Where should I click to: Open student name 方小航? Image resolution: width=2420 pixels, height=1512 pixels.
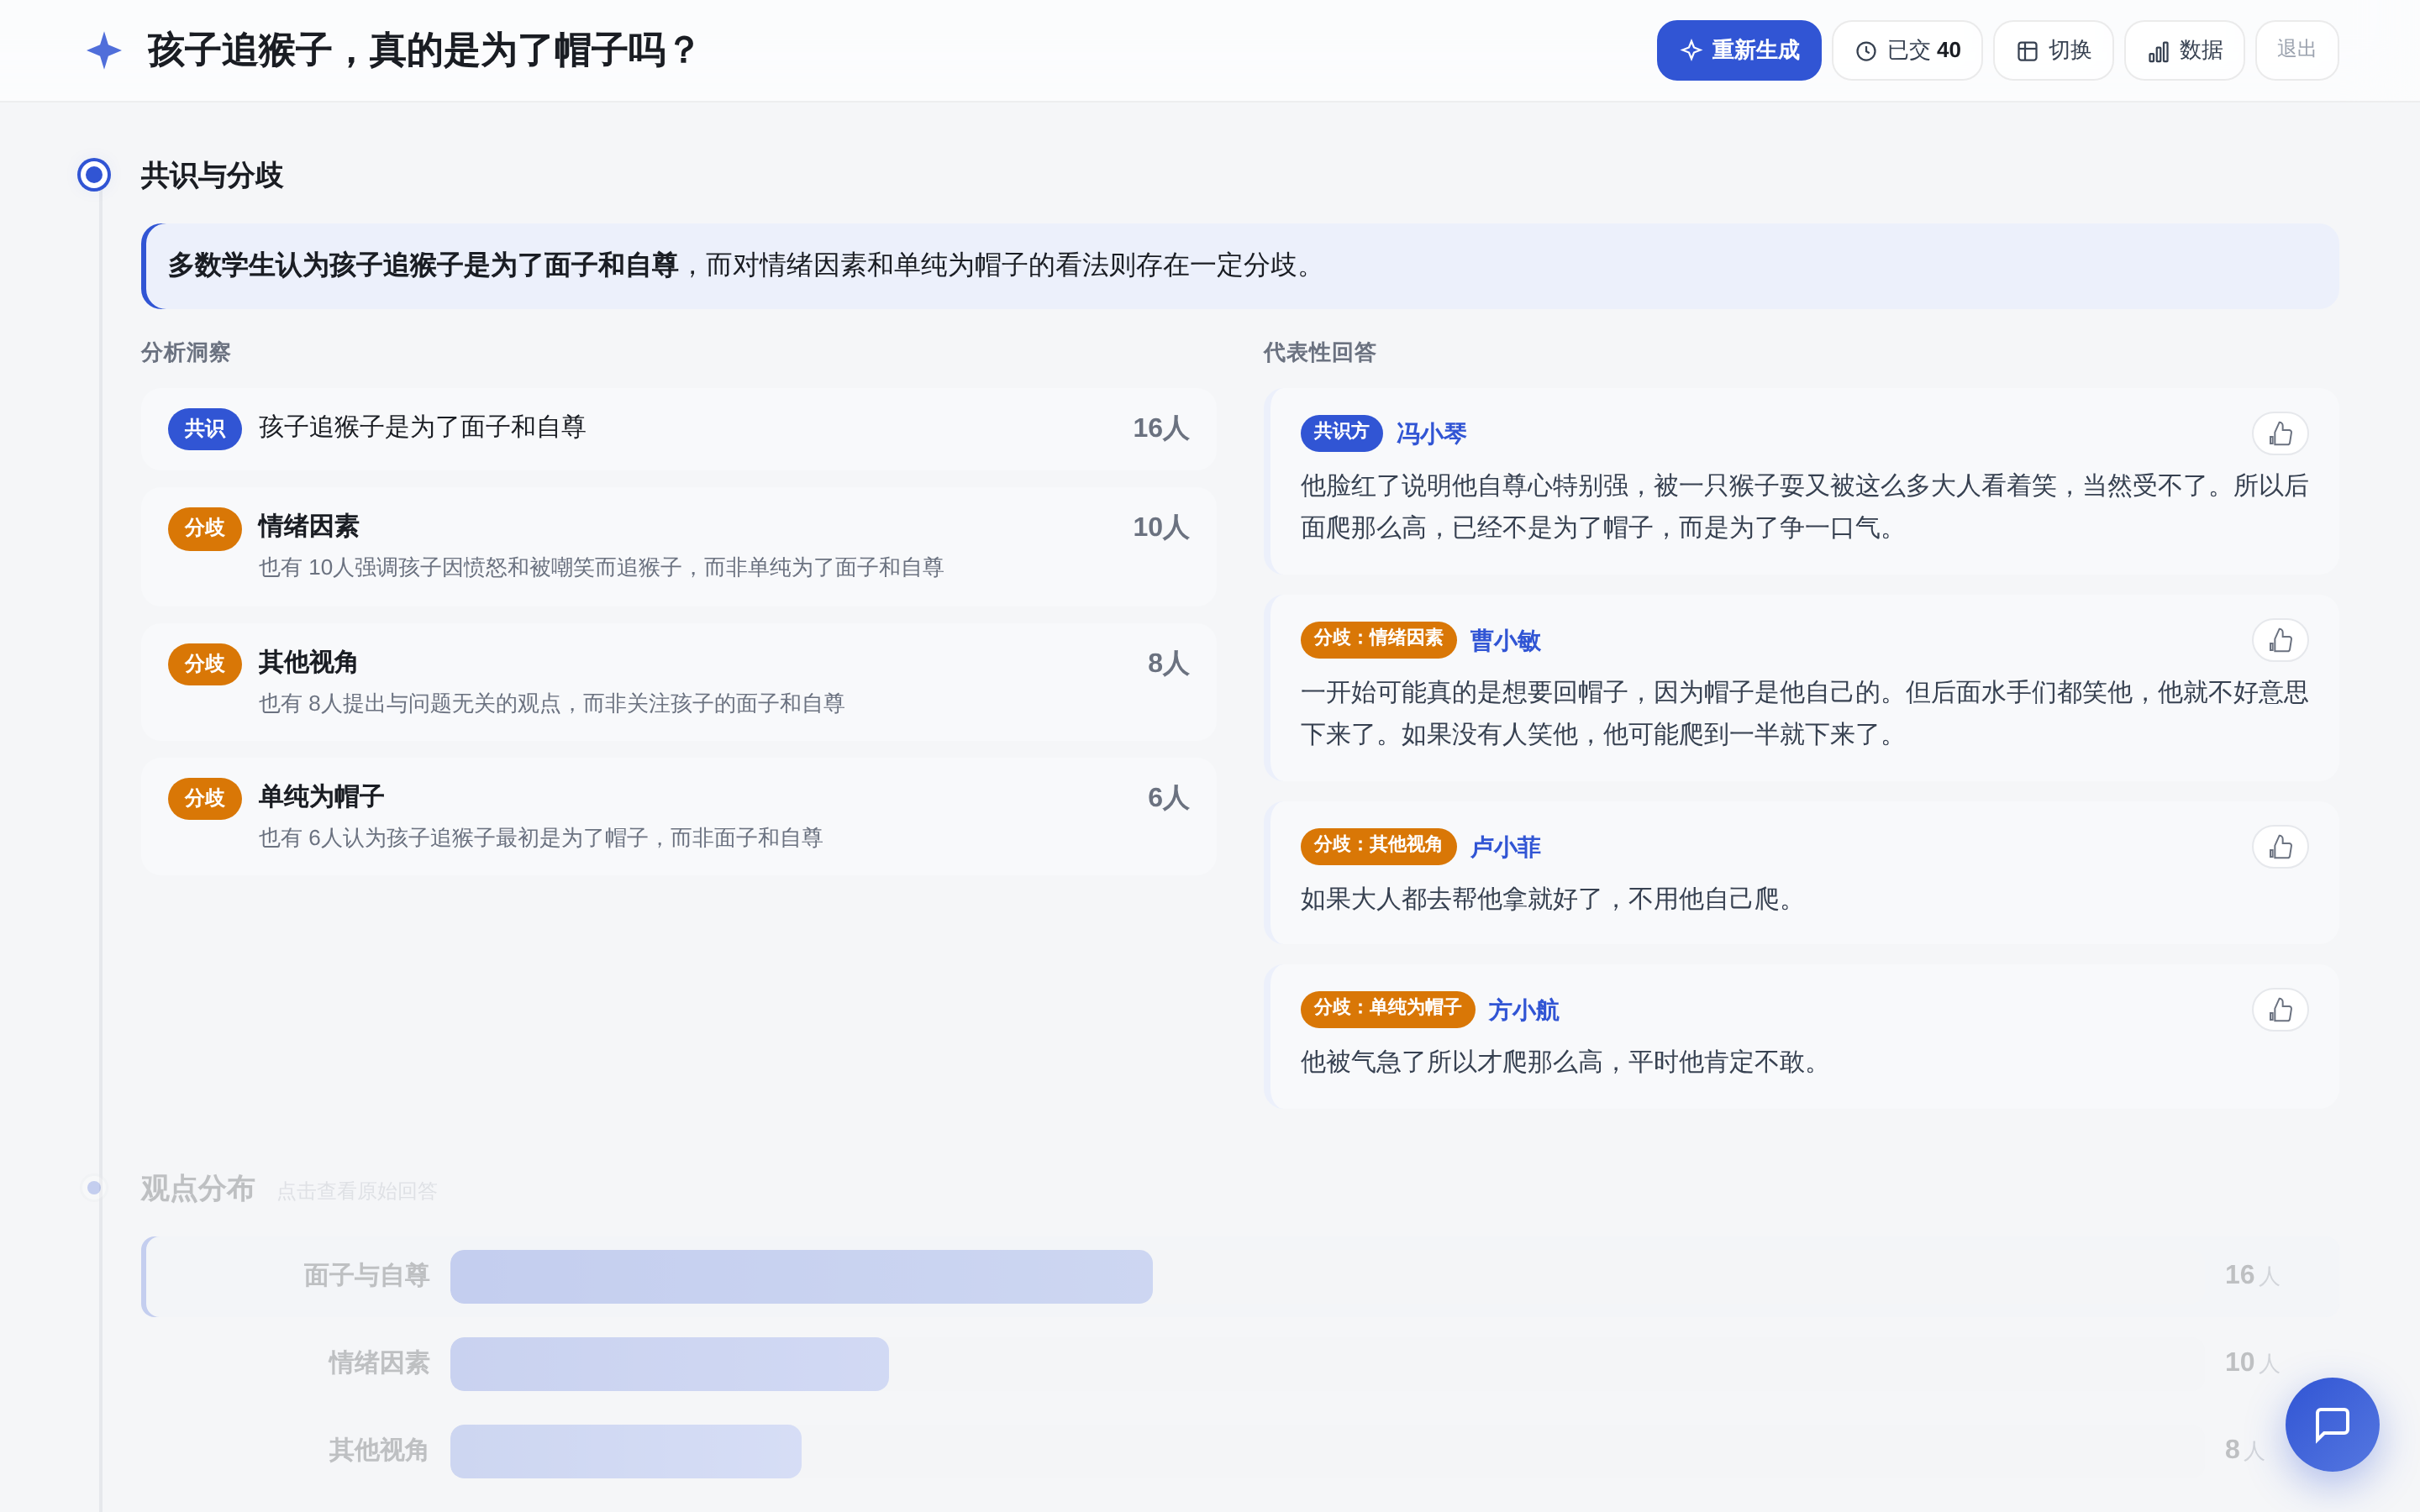tap(1523, 1010)
